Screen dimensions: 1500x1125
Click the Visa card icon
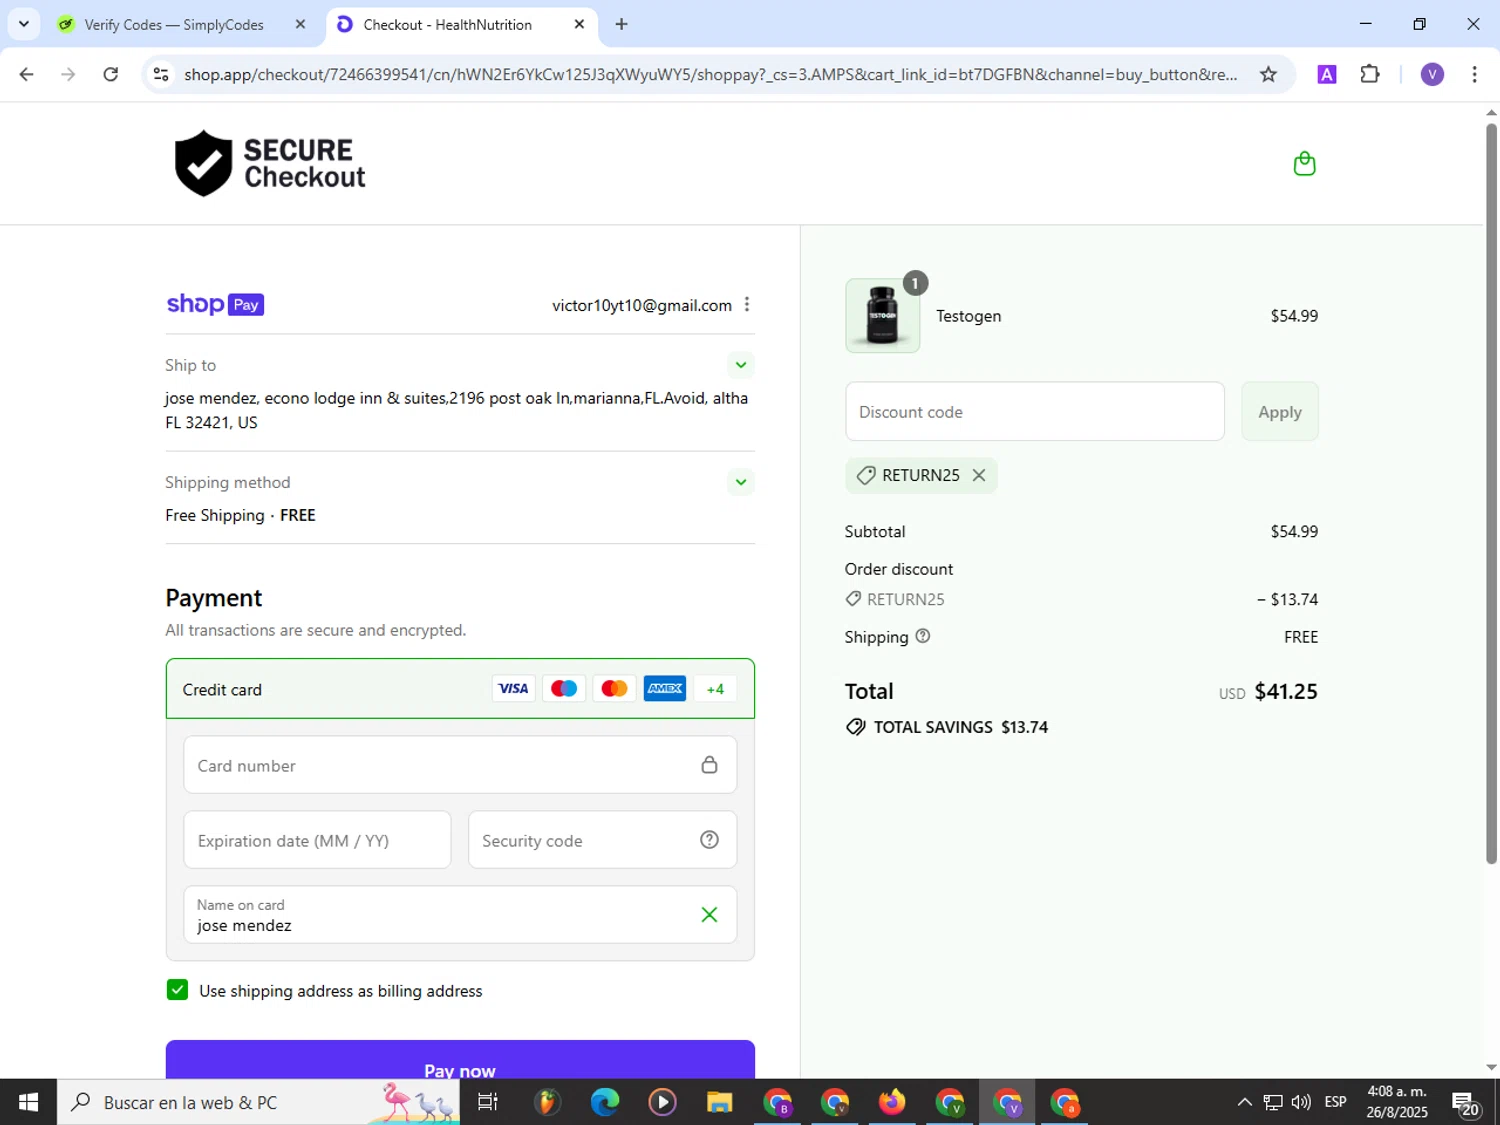(x=513, y=688)
